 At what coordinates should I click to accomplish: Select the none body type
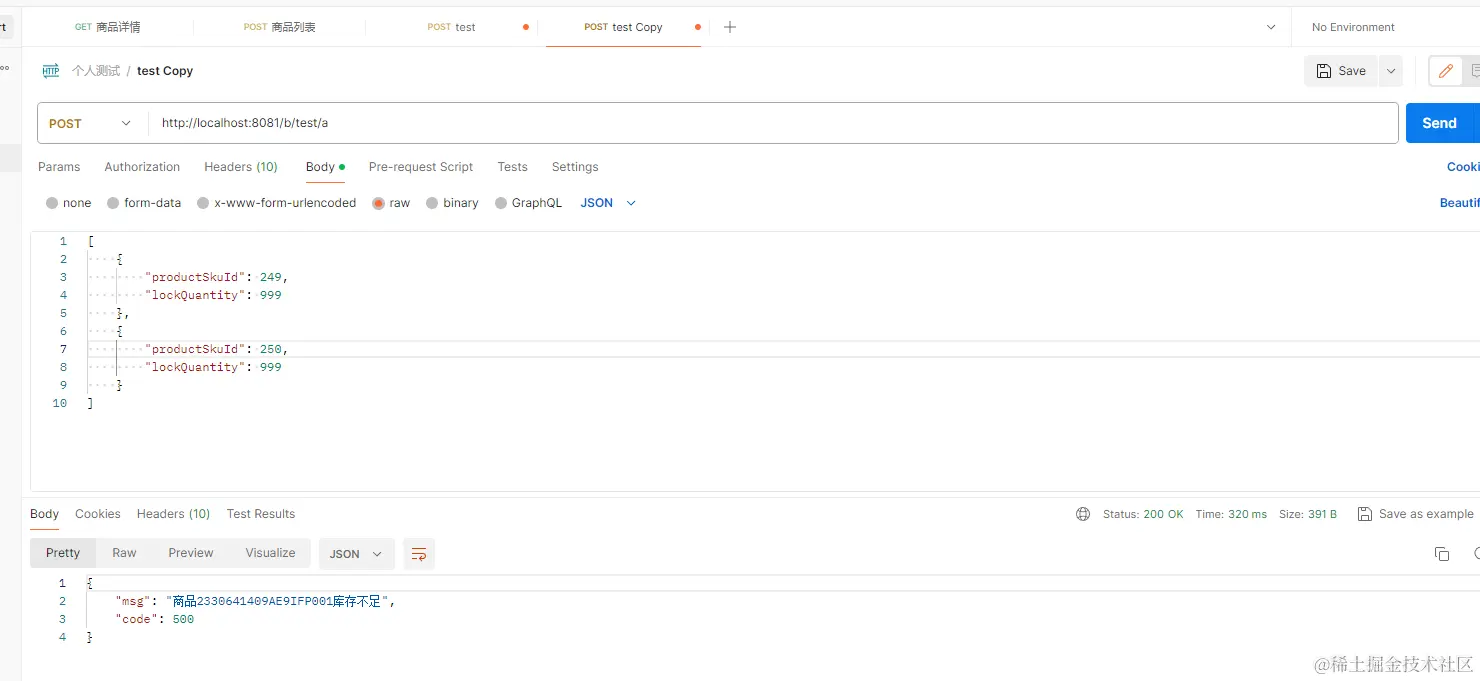[x=68, y=203]
